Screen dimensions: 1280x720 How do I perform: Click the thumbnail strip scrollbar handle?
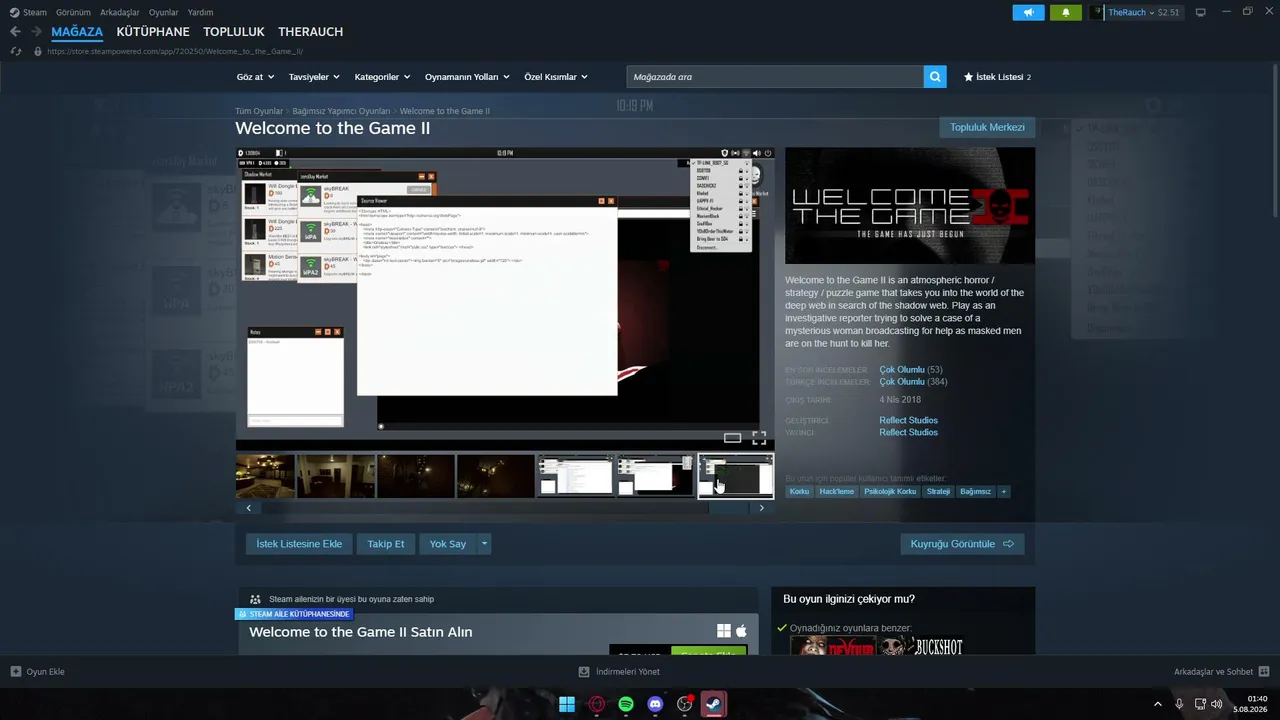pyautogui.click(x=728, y=508)
